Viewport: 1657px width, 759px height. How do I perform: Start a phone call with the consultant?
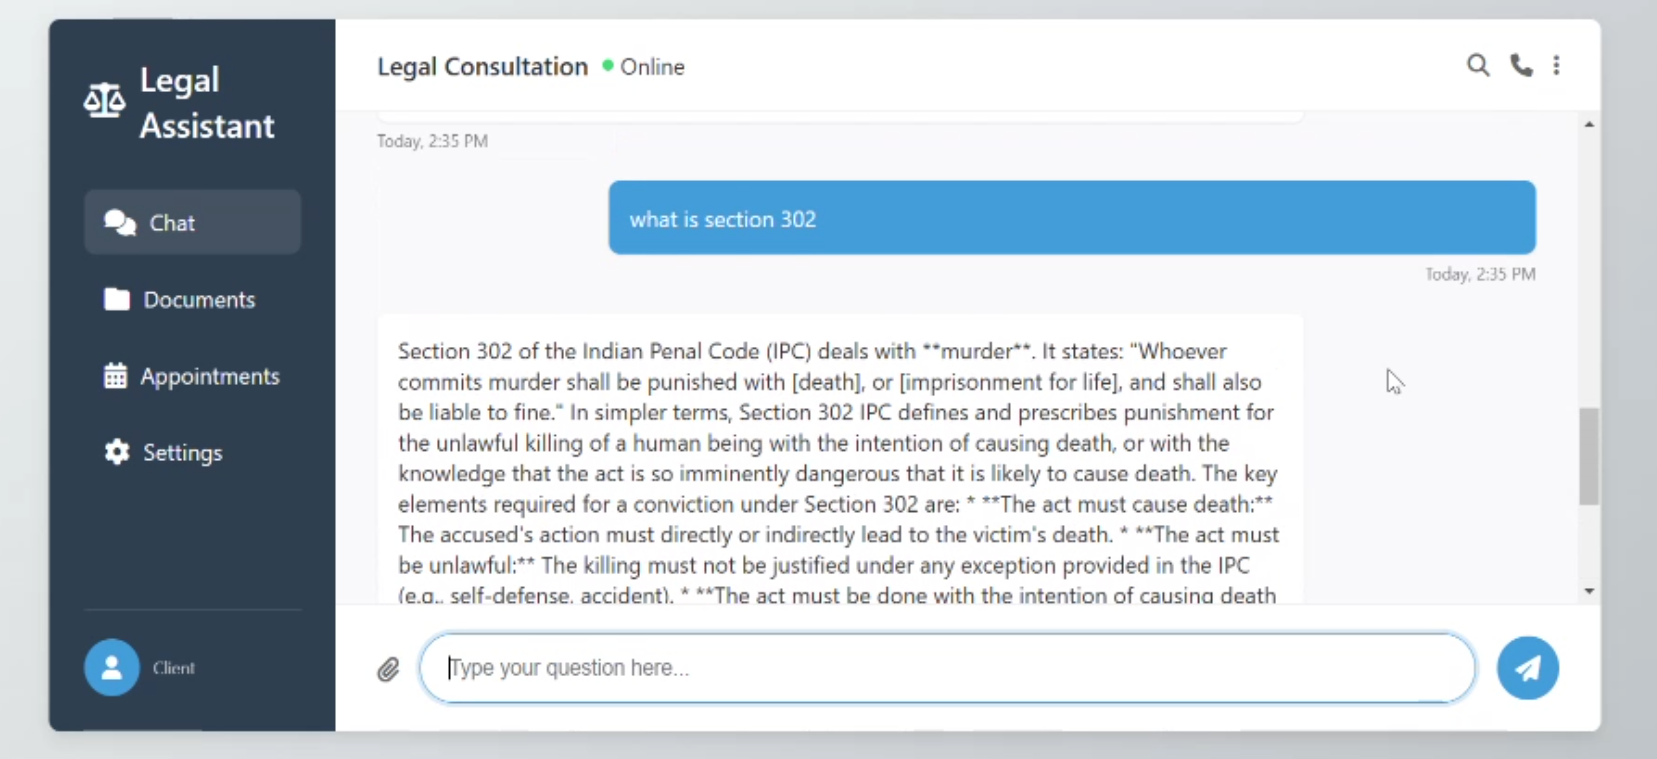(1521, 66)
